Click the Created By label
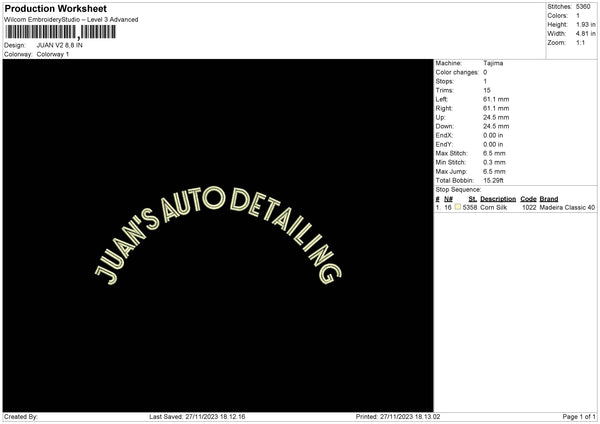This screenshot has height=424, width=600. tap(21, 417)
